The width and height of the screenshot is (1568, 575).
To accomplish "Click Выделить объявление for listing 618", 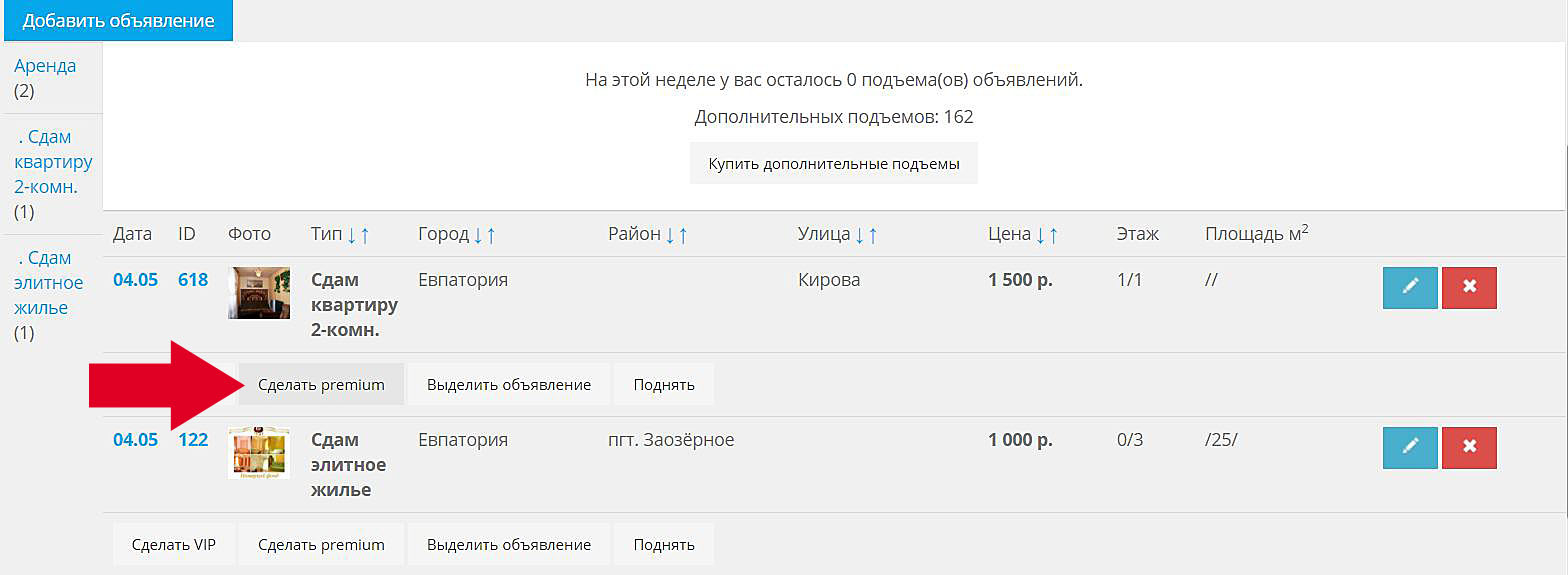I will pos(509,385).
